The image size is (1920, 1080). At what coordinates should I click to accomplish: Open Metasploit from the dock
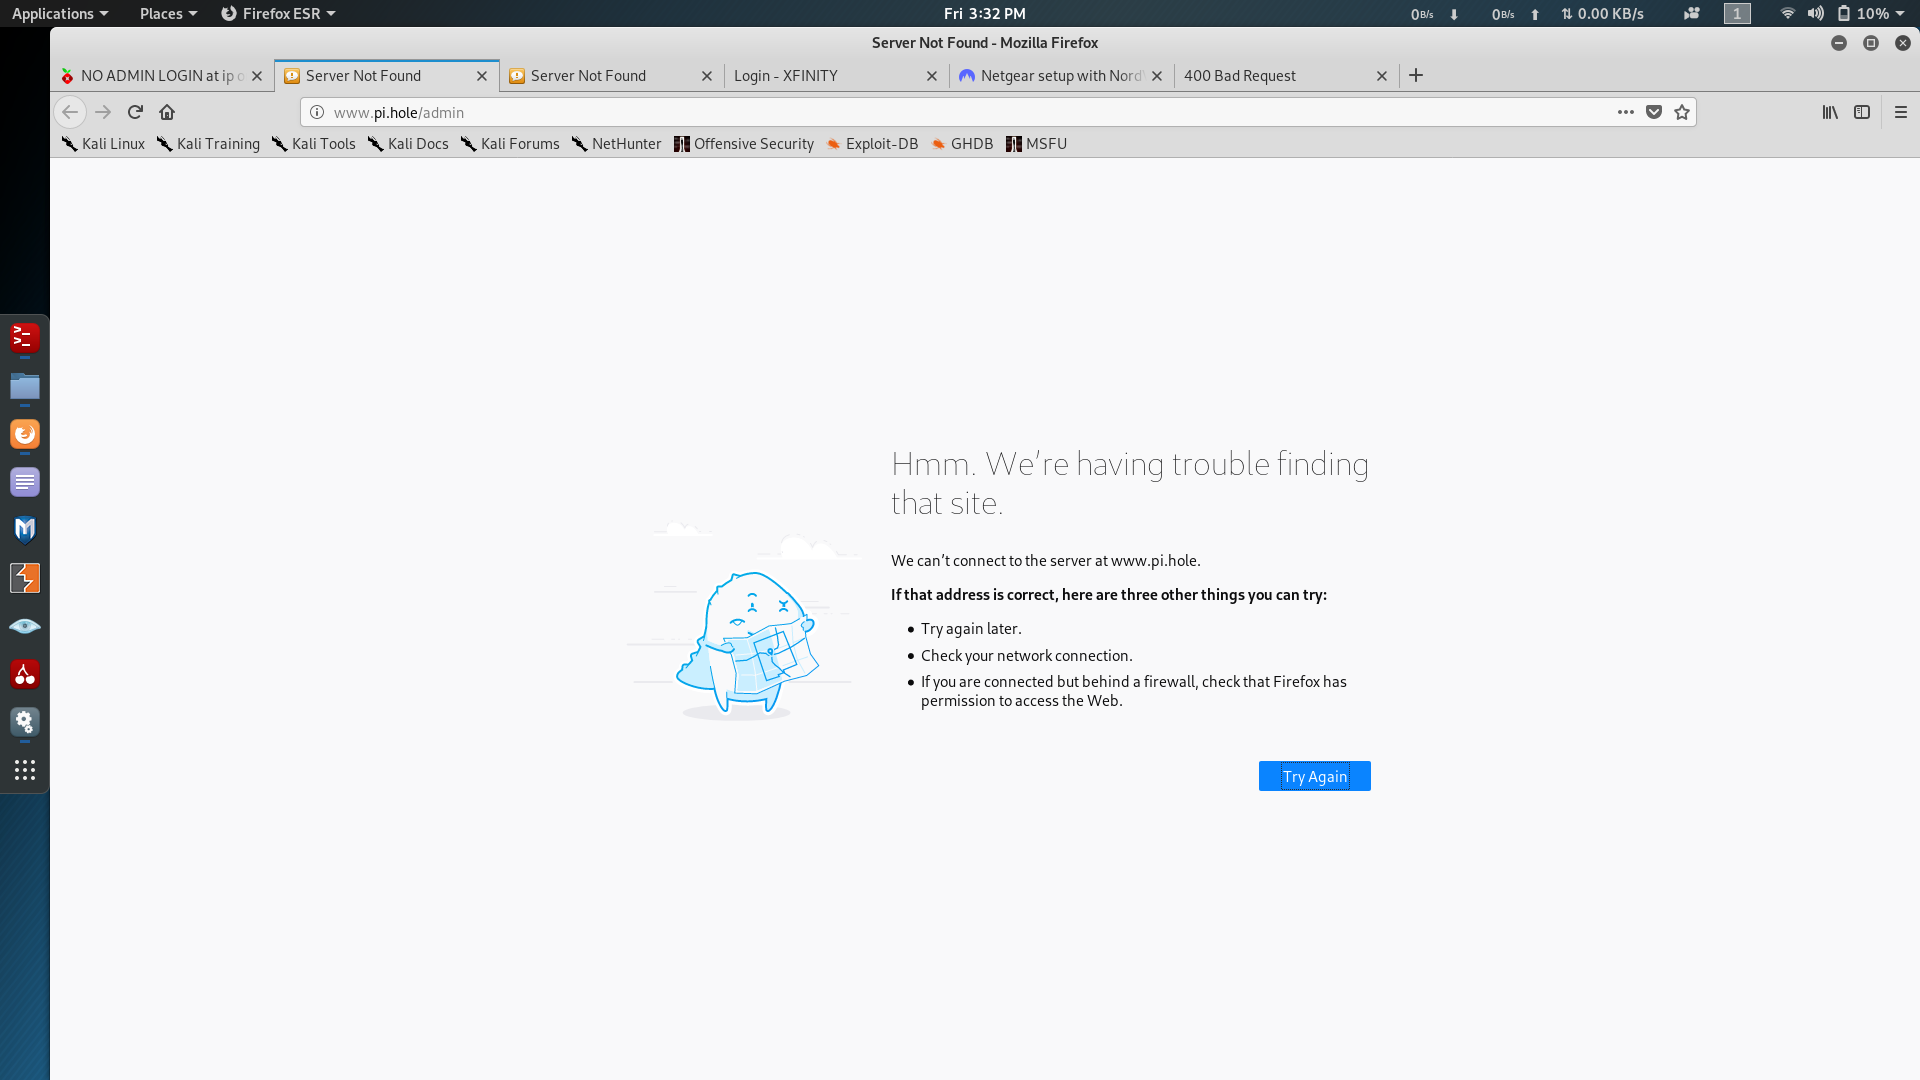tap(25, 530)
